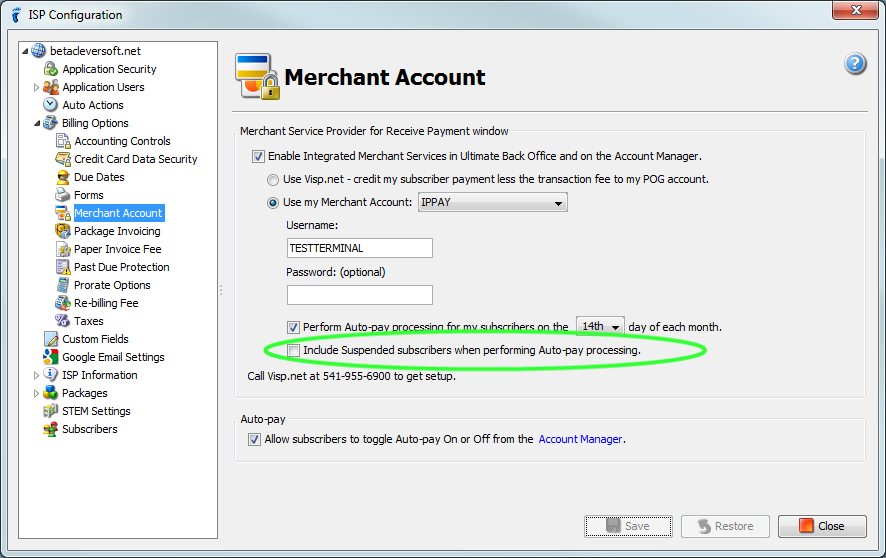Click the large Merchant Account header icon
Image resolution: width=886 pixels, height=558 pixels.
pos(257,77)
